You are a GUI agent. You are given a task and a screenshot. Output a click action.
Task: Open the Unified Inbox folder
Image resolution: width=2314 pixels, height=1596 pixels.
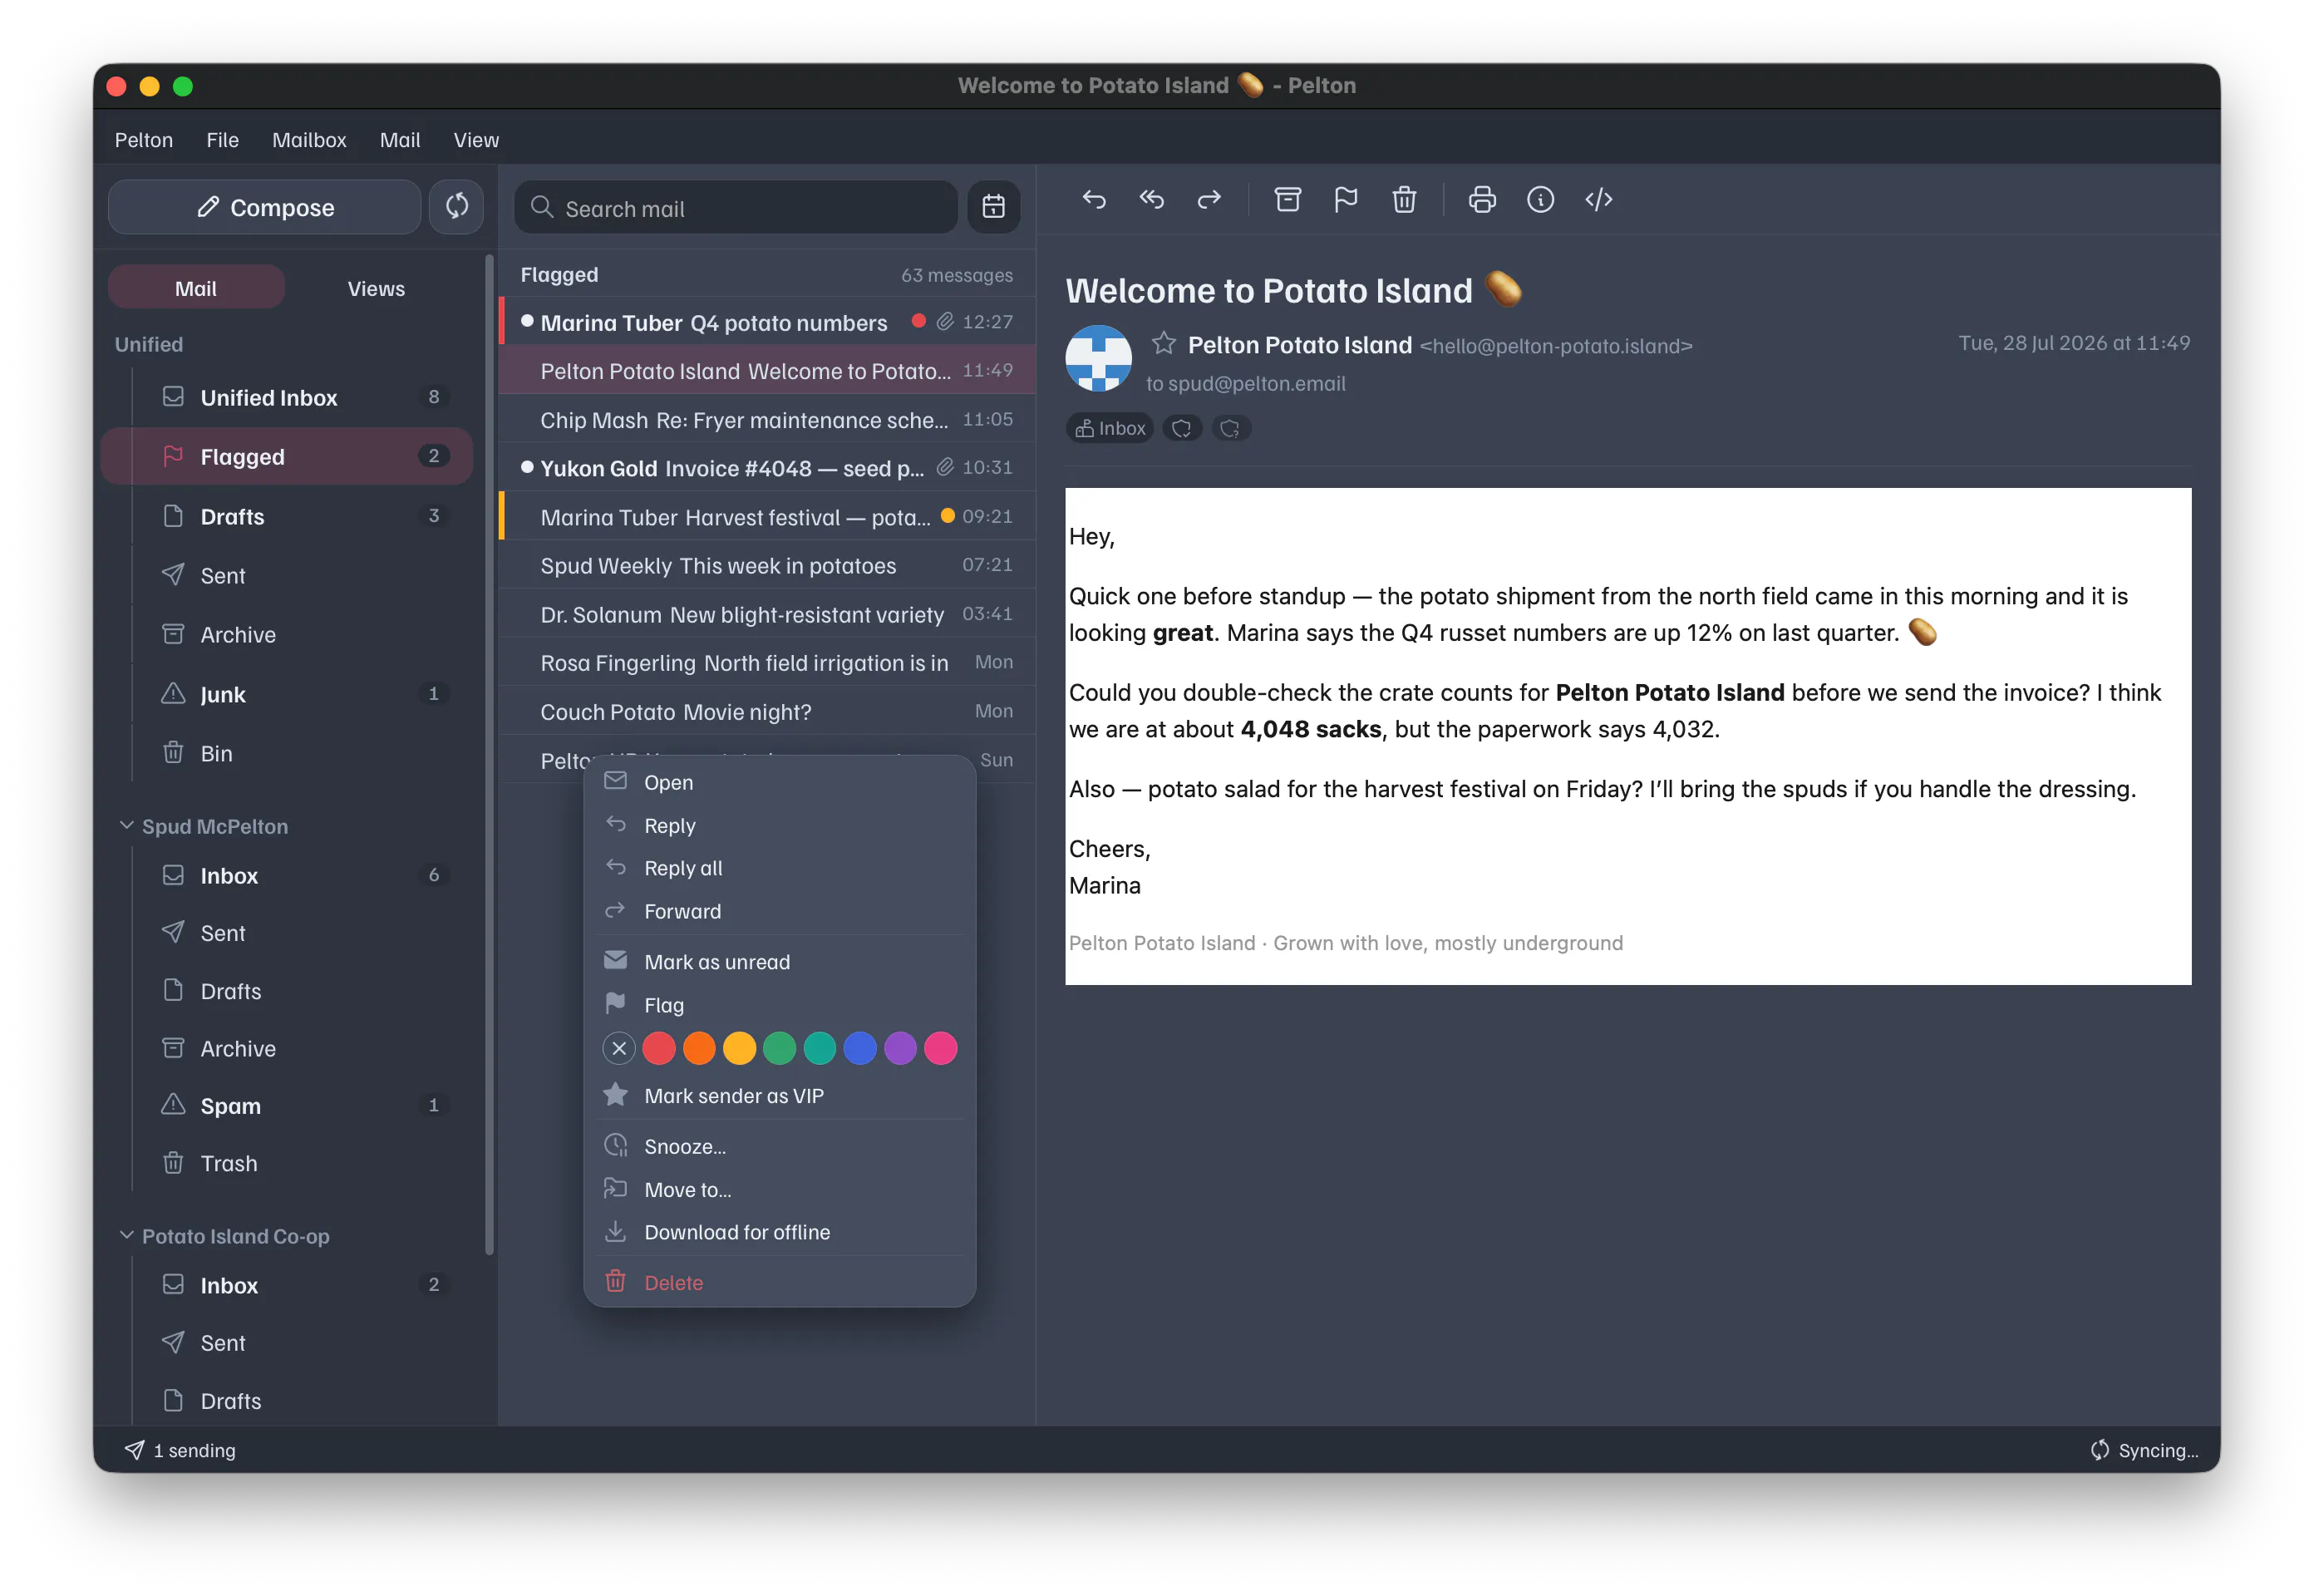pyautogui.click(x=288, y=397)
